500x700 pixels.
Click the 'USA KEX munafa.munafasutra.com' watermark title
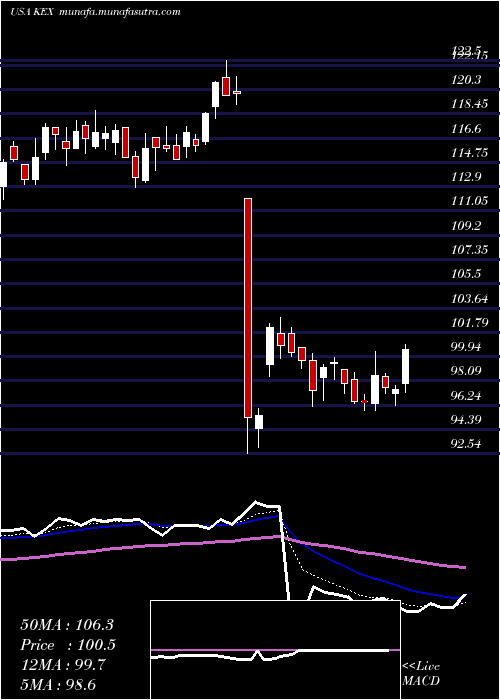point(95,12)
